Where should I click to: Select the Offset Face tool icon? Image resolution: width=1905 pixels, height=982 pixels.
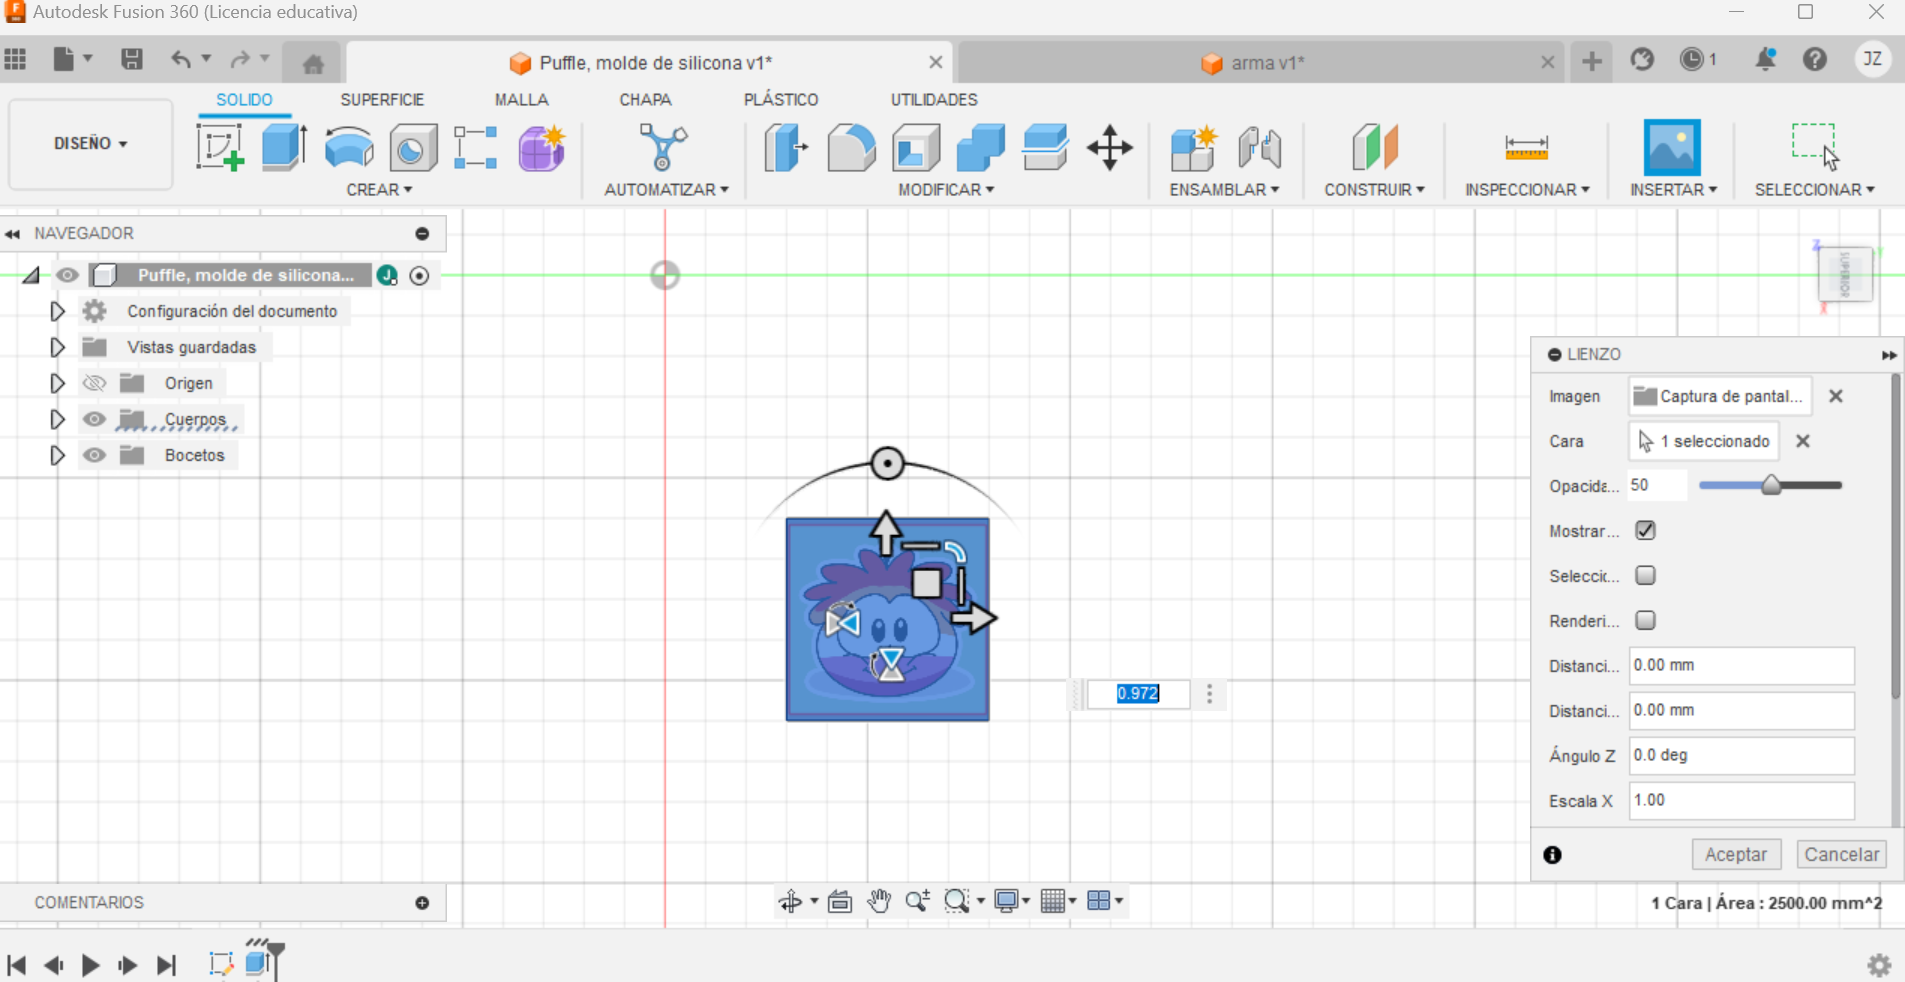(x=1045, y=148)
